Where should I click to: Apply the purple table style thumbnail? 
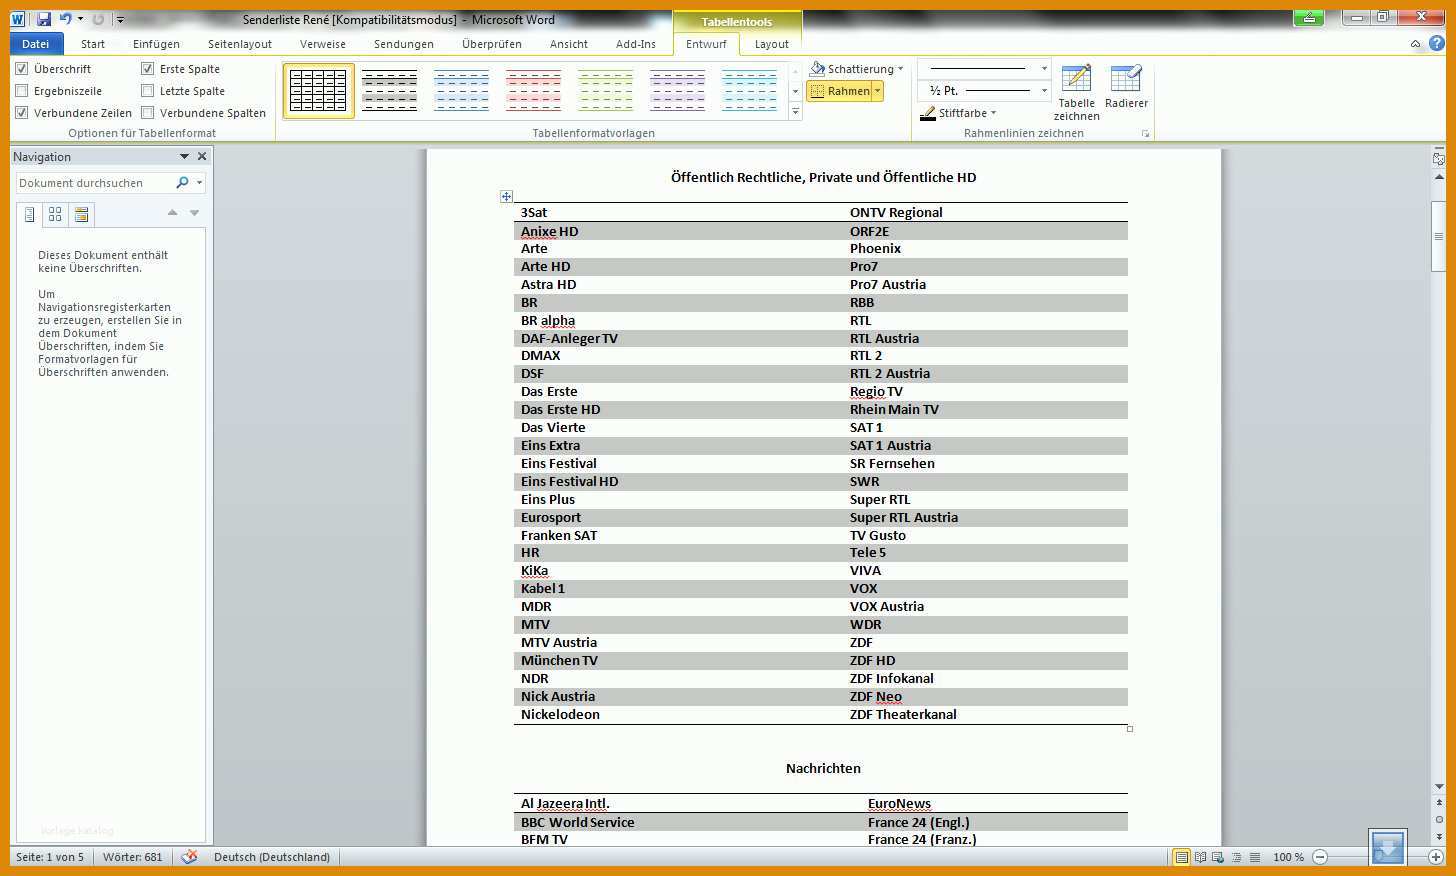click(x=677, y=91)
